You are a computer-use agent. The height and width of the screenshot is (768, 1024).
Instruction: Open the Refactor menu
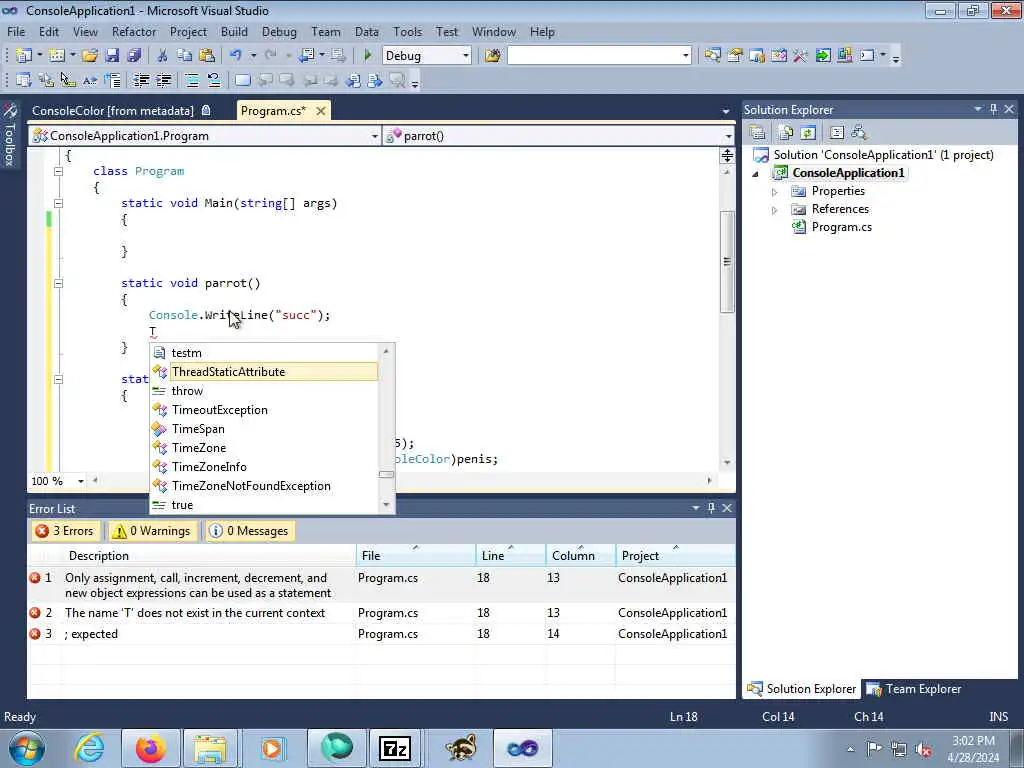coord(134,31)
